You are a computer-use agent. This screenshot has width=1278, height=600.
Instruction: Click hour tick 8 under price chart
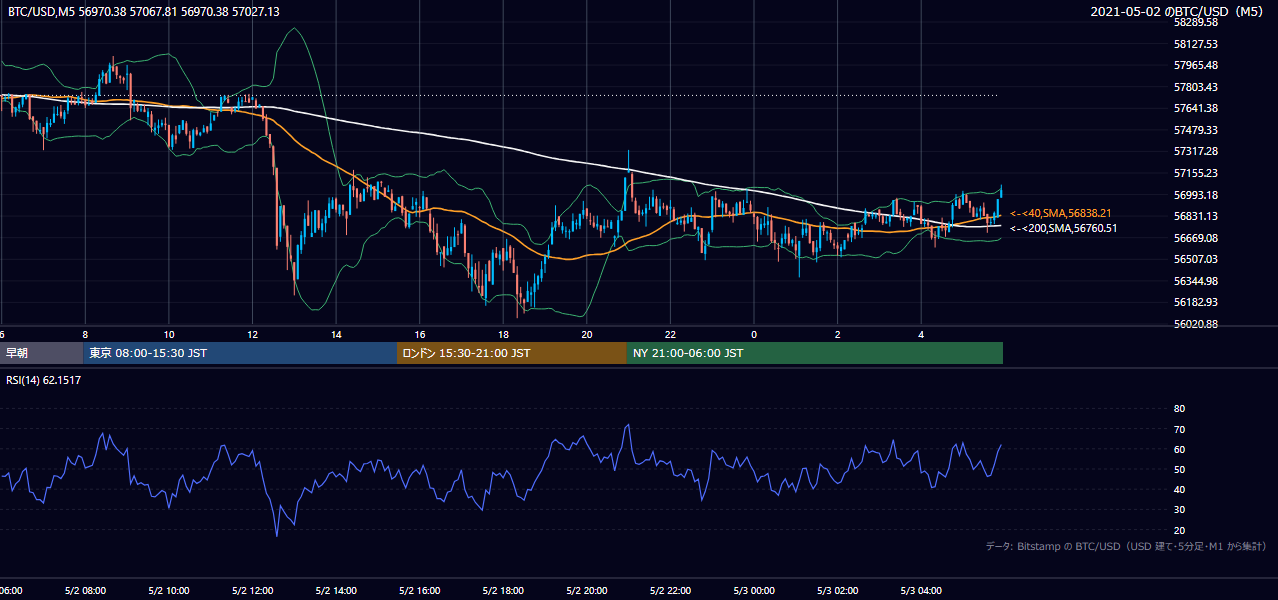(85, 335)
